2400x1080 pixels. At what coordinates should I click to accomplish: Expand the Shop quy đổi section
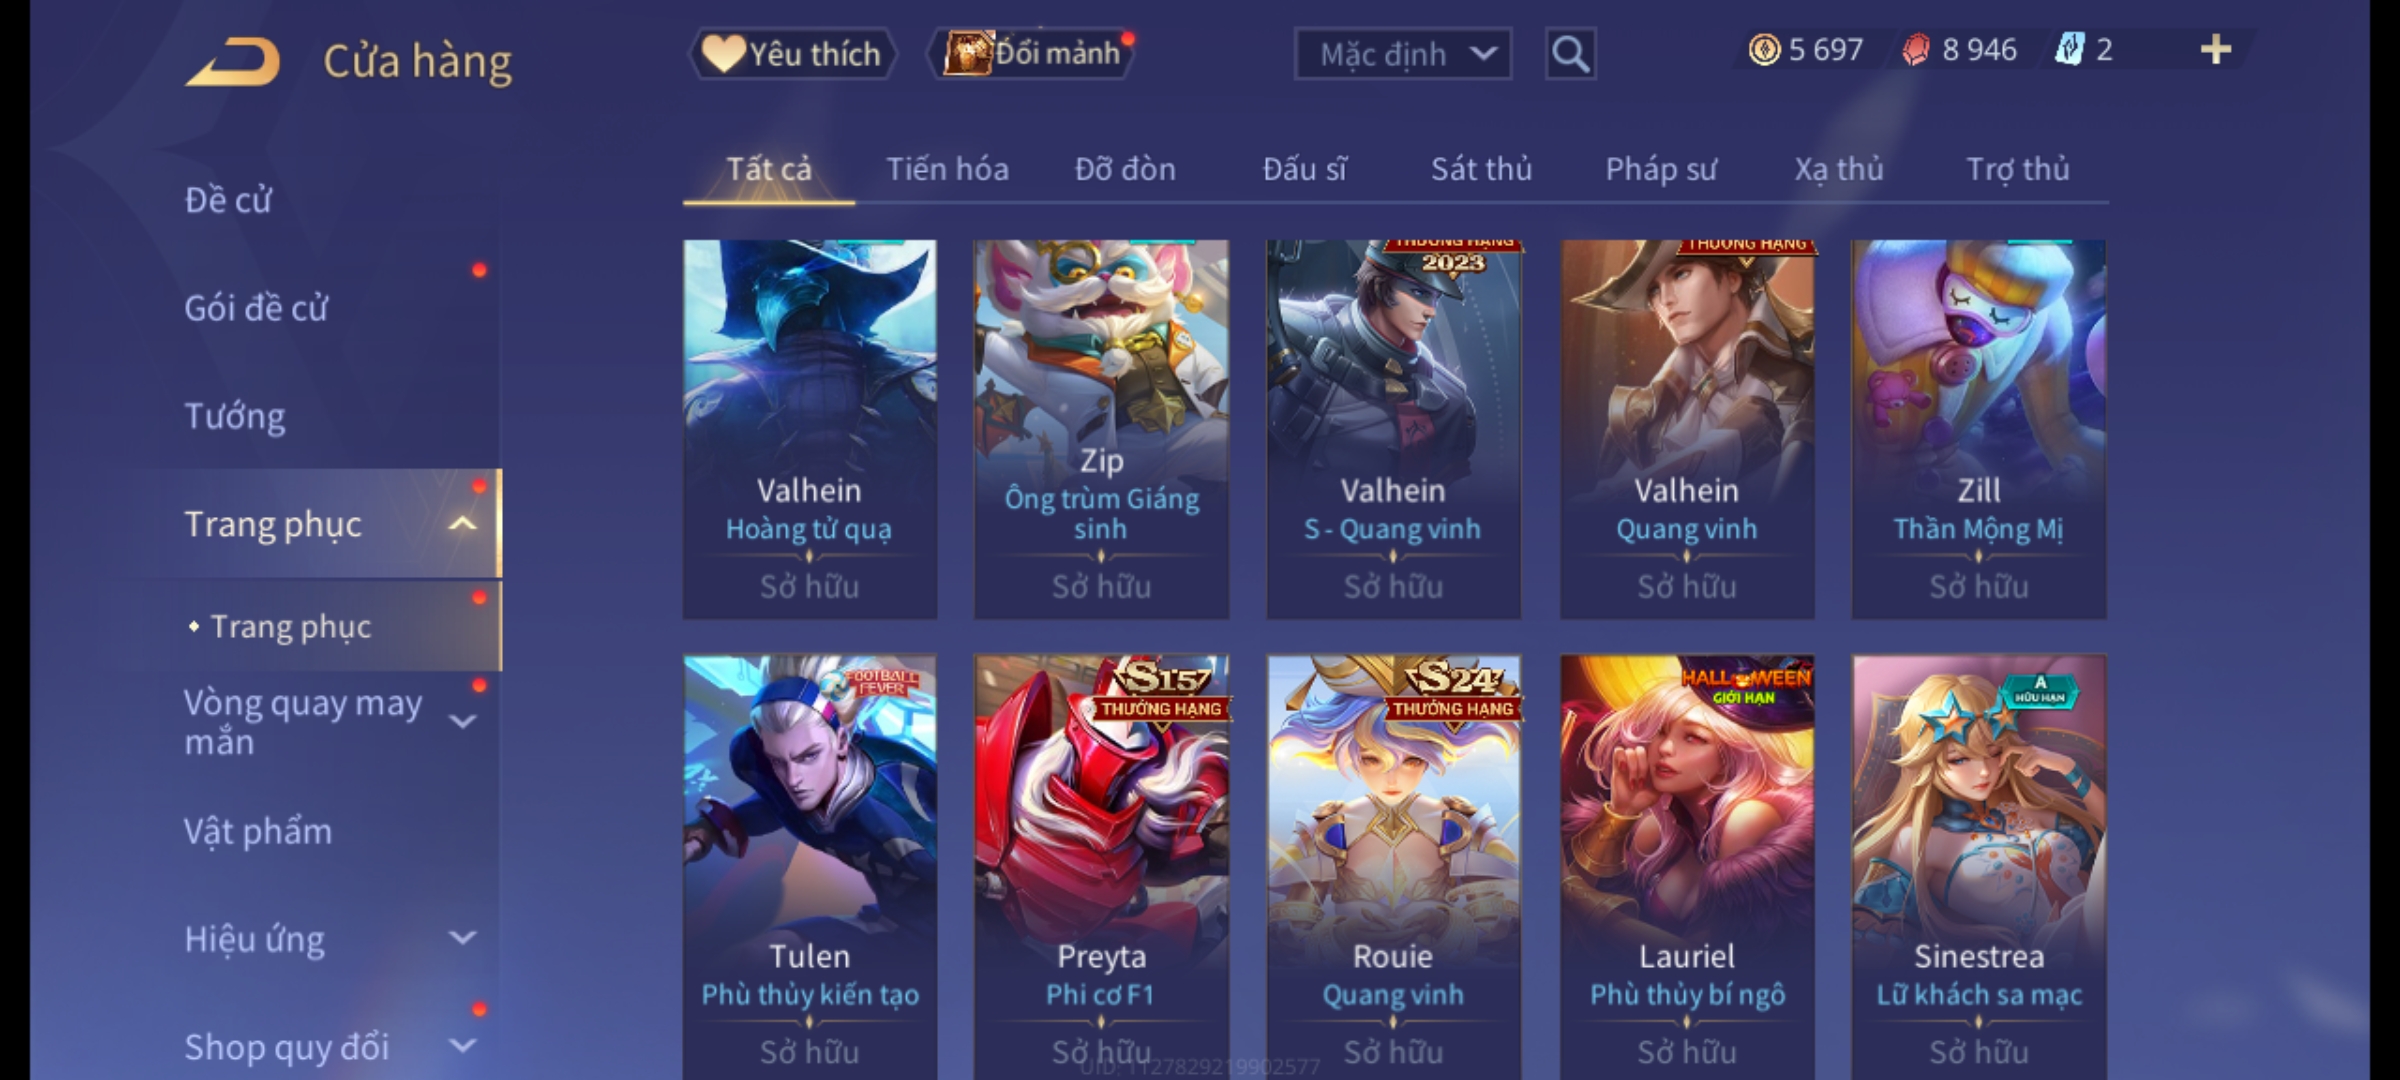(462, 1046)
